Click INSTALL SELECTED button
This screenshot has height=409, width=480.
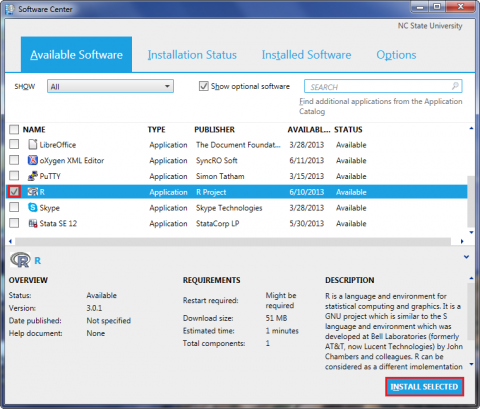[424, 387]
